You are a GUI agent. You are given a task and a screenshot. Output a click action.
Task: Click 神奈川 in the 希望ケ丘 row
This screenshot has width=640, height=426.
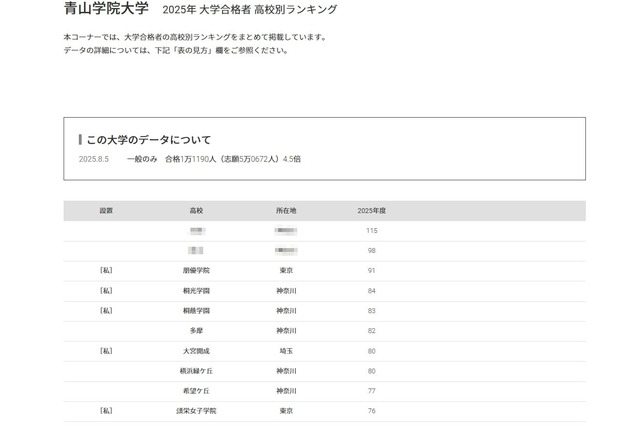(286, 391)
